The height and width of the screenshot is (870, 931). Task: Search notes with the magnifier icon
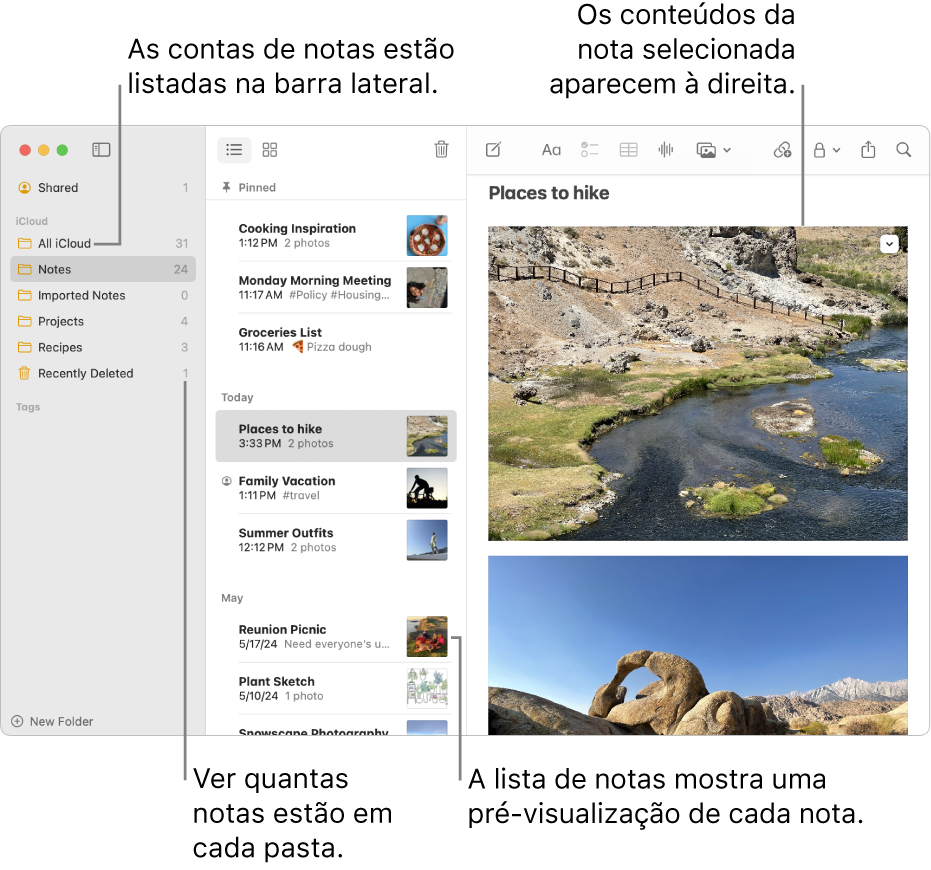coord(903,150)
